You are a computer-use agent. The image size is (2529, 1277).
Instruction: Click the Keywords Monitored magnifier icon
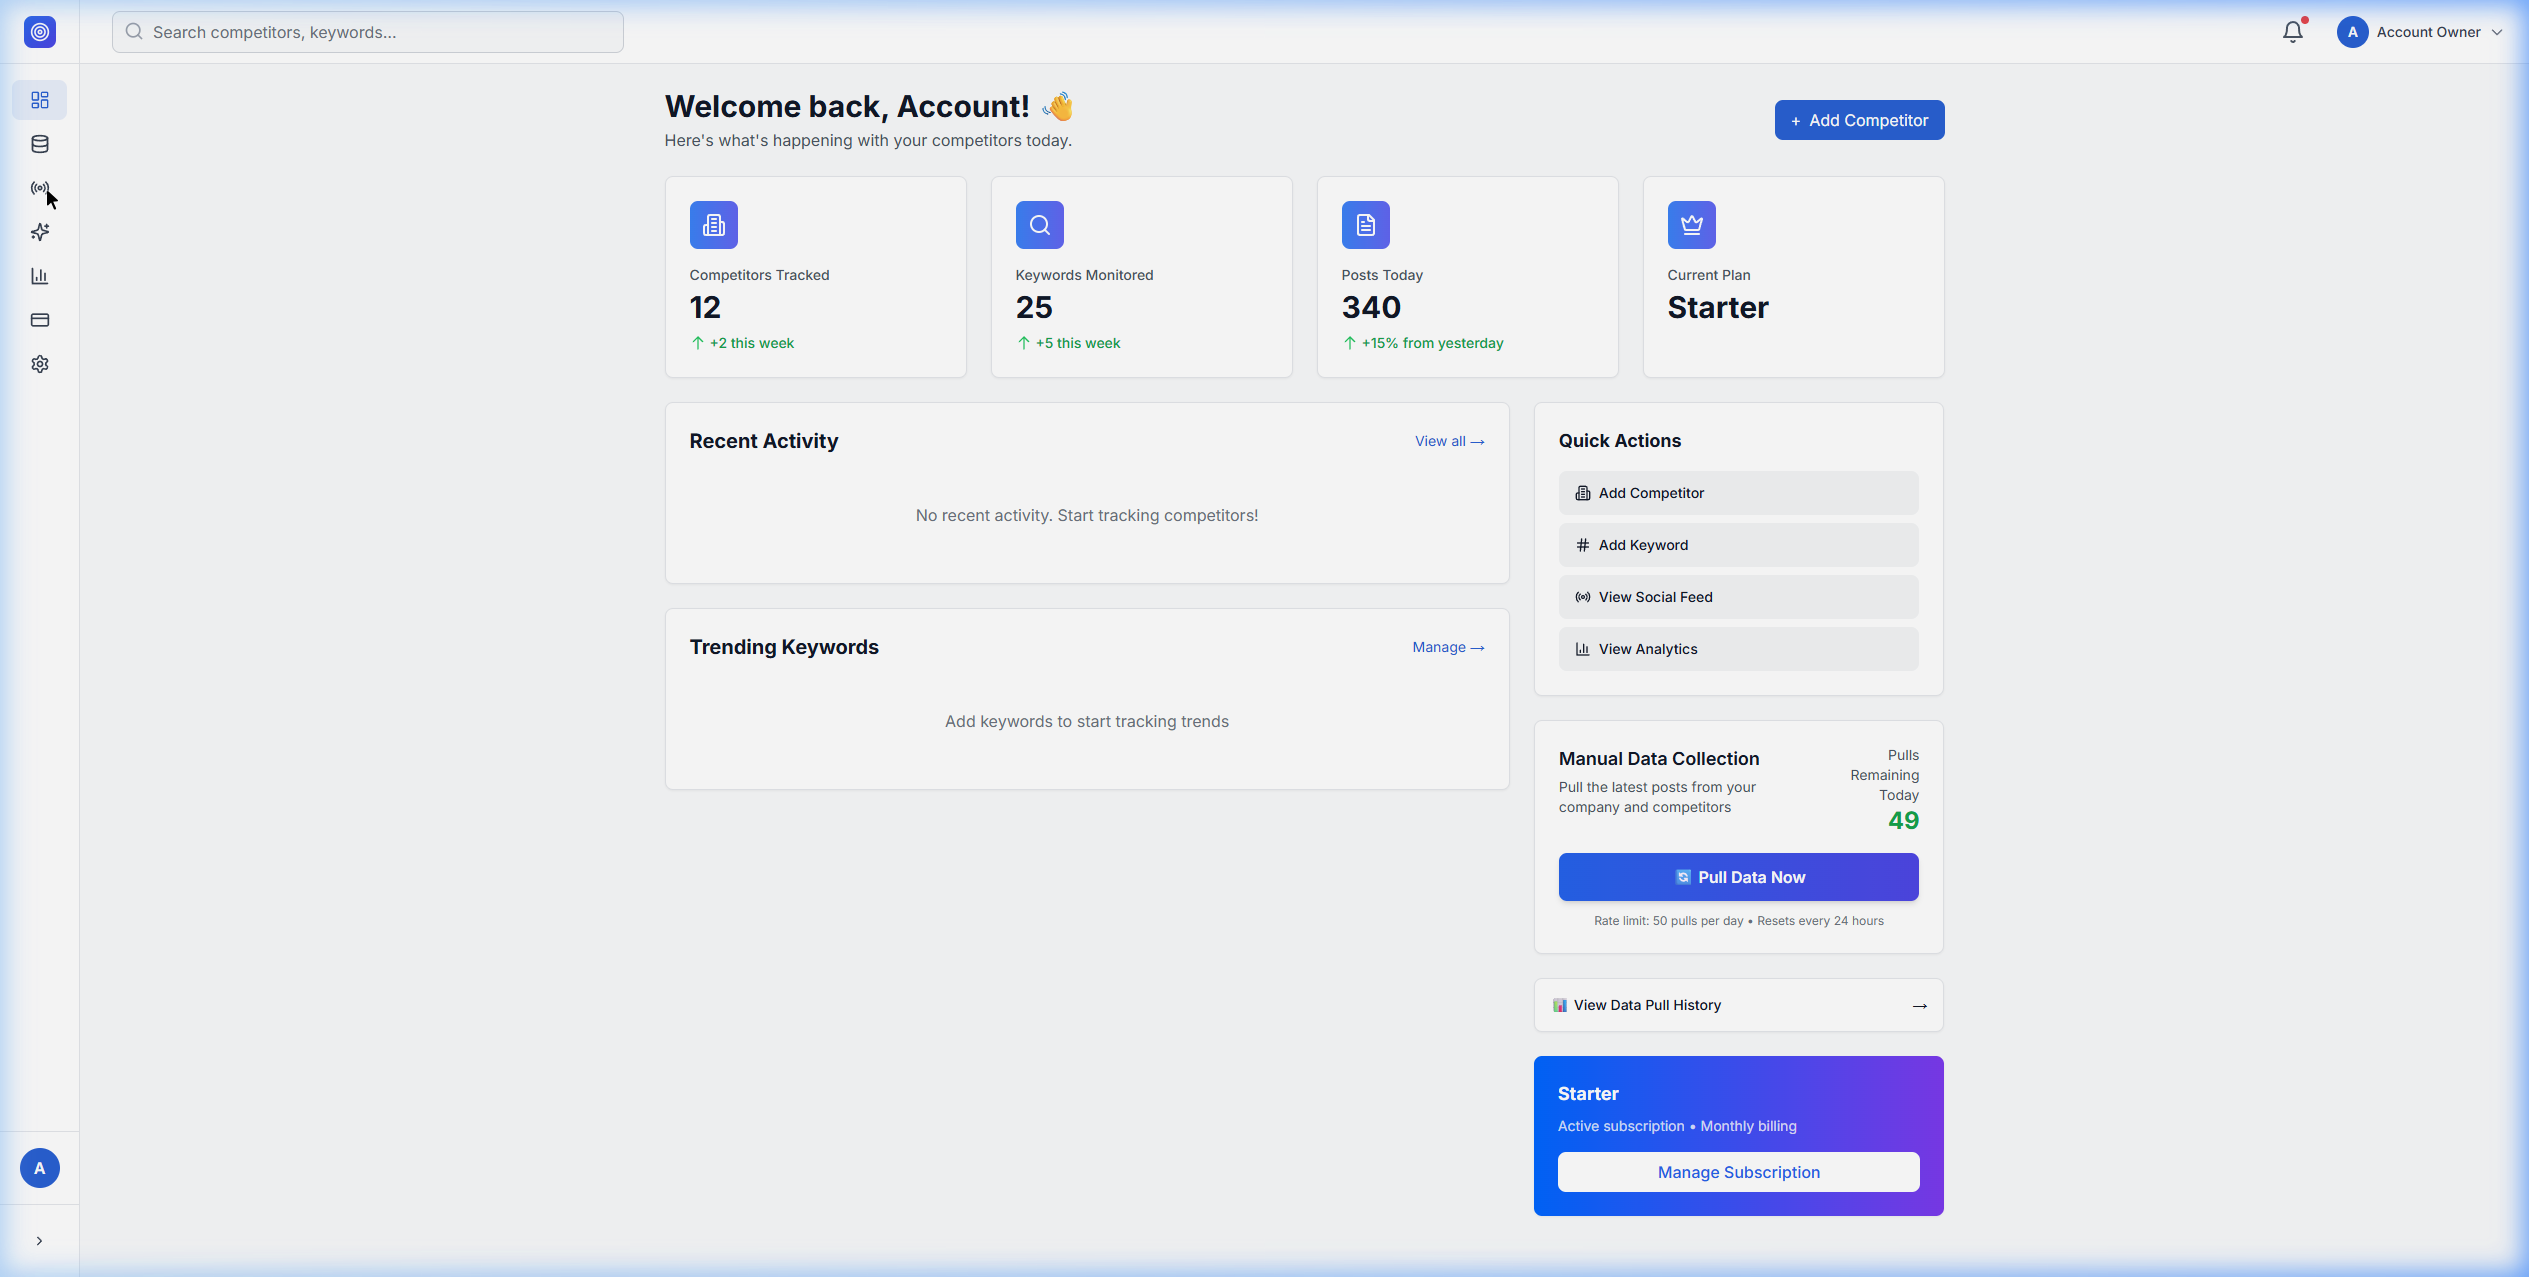coord(1040,225)
